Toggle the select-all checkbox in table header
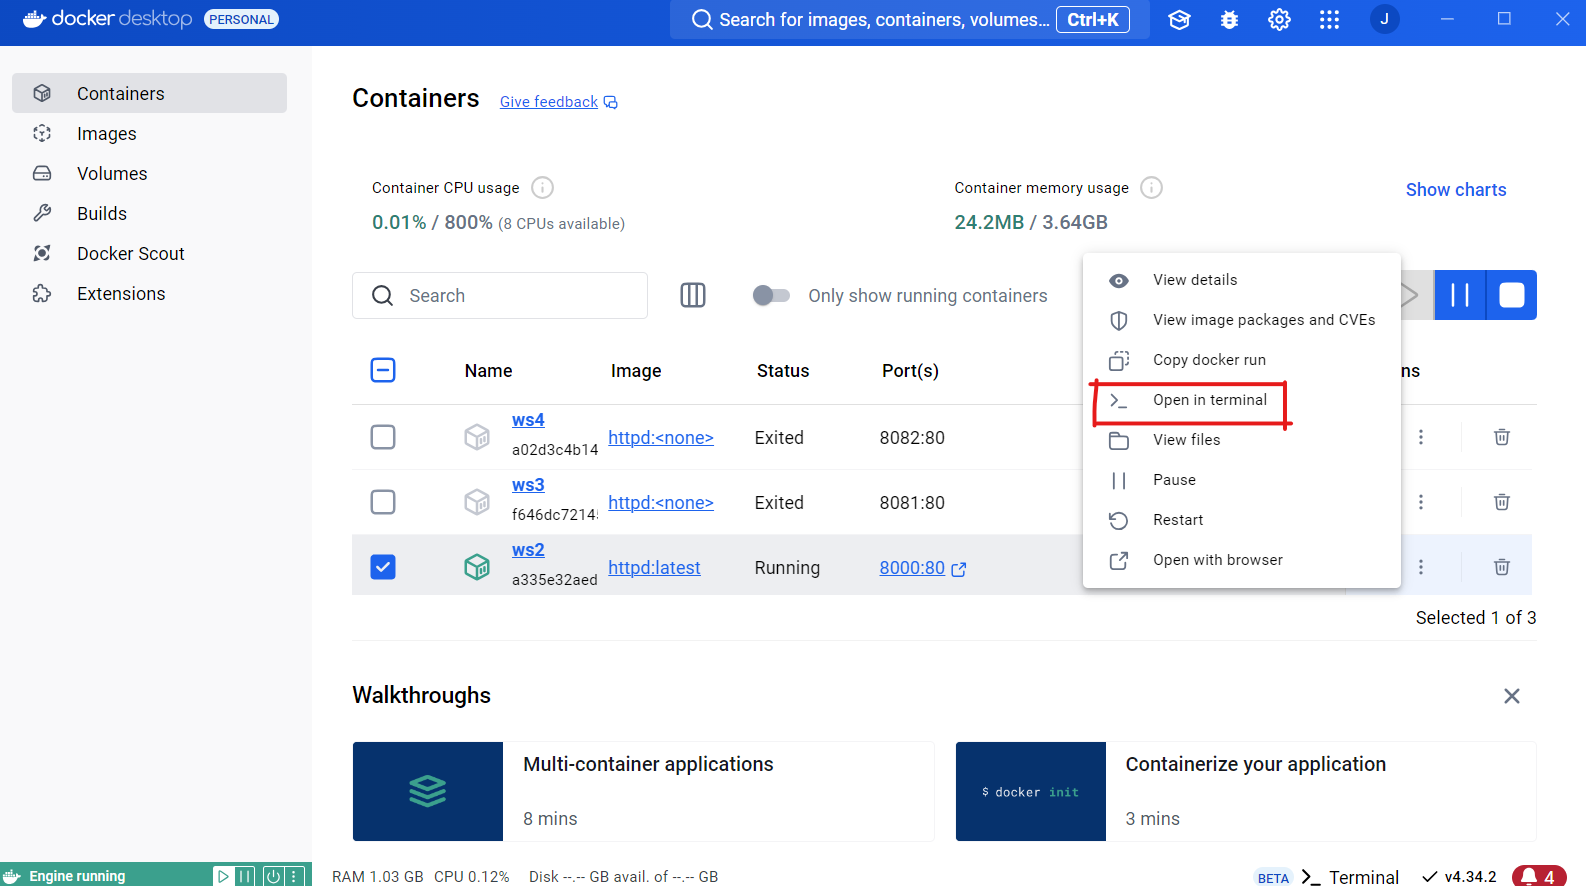Image resolution: width=1586 pixels, height=886 pixels. pyautogui.click(x=383, y=370)
